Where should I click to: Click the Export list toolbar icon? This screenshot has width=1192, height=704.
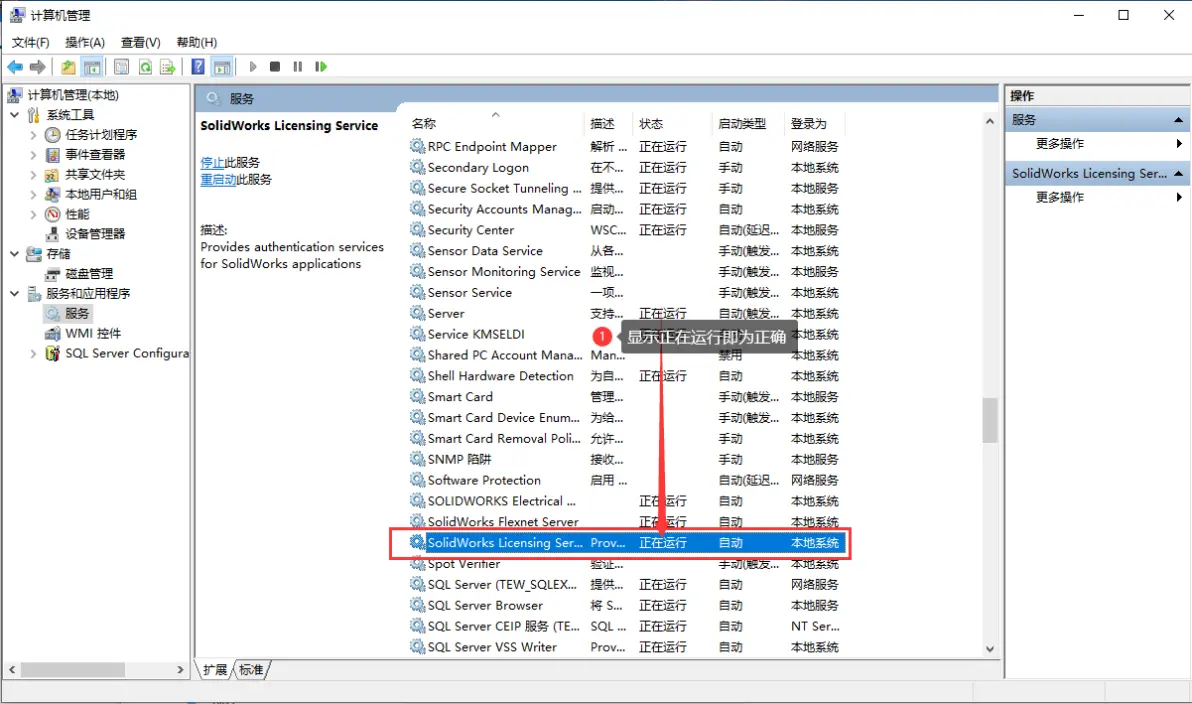[168, 67]
